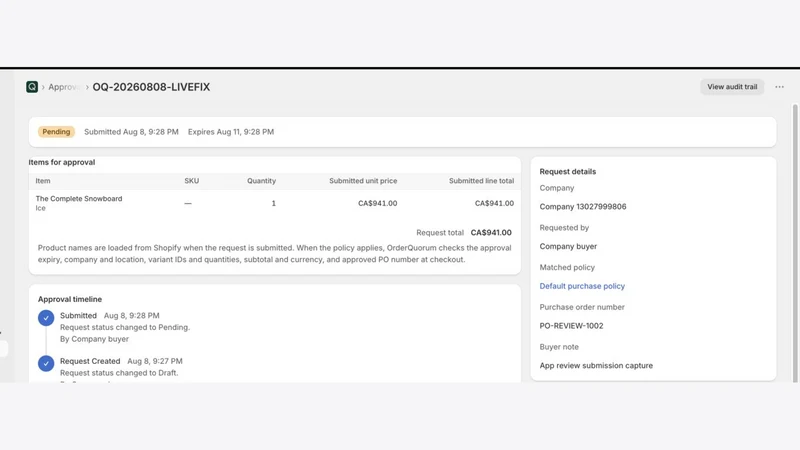Click the By Company buyer timeline text
The width and height of the screenshot is (800, 450).
point(94,339)
